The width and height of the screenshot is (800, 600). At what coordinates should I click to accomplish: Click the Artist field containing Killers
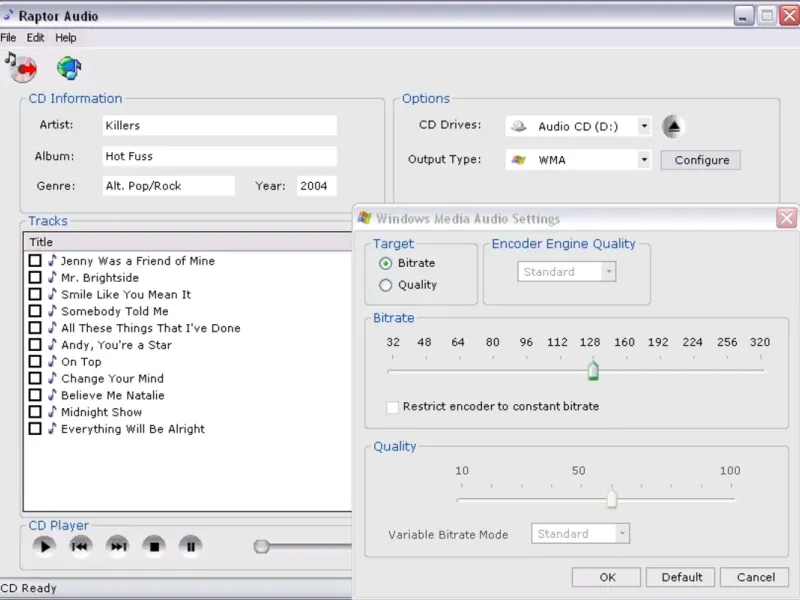click(x=219, y=126)
